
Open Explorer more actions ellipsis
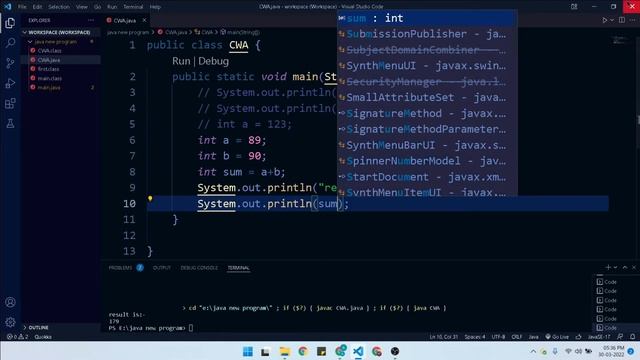pyautogui.click(x=91, y=20)
